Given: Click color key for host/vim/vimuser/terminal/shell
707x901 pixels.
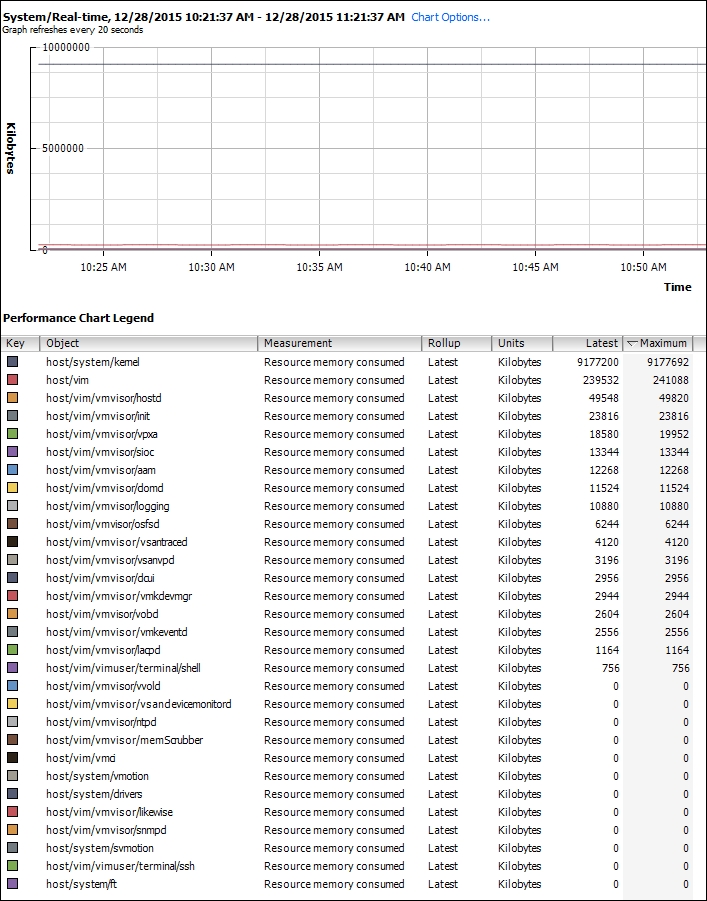Looking at the screenshot, I should pyautogui.click(x=12, y=668).
